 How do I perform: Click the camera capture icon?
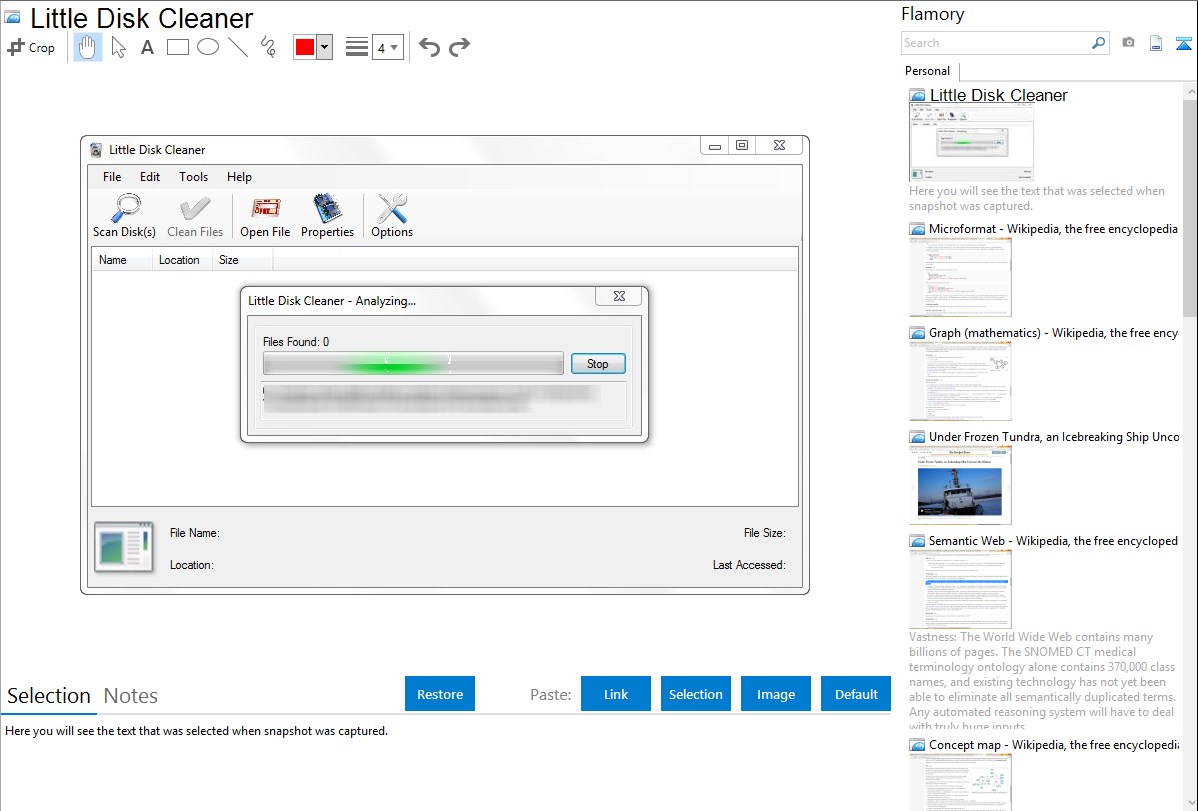click(1128, 43)
